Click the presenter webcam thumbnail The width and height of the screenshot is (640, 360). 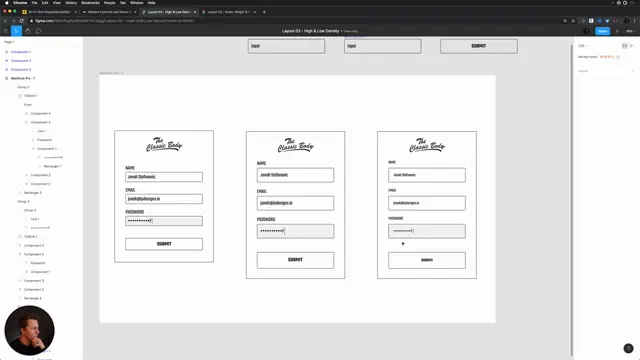[x=29, y=331]
